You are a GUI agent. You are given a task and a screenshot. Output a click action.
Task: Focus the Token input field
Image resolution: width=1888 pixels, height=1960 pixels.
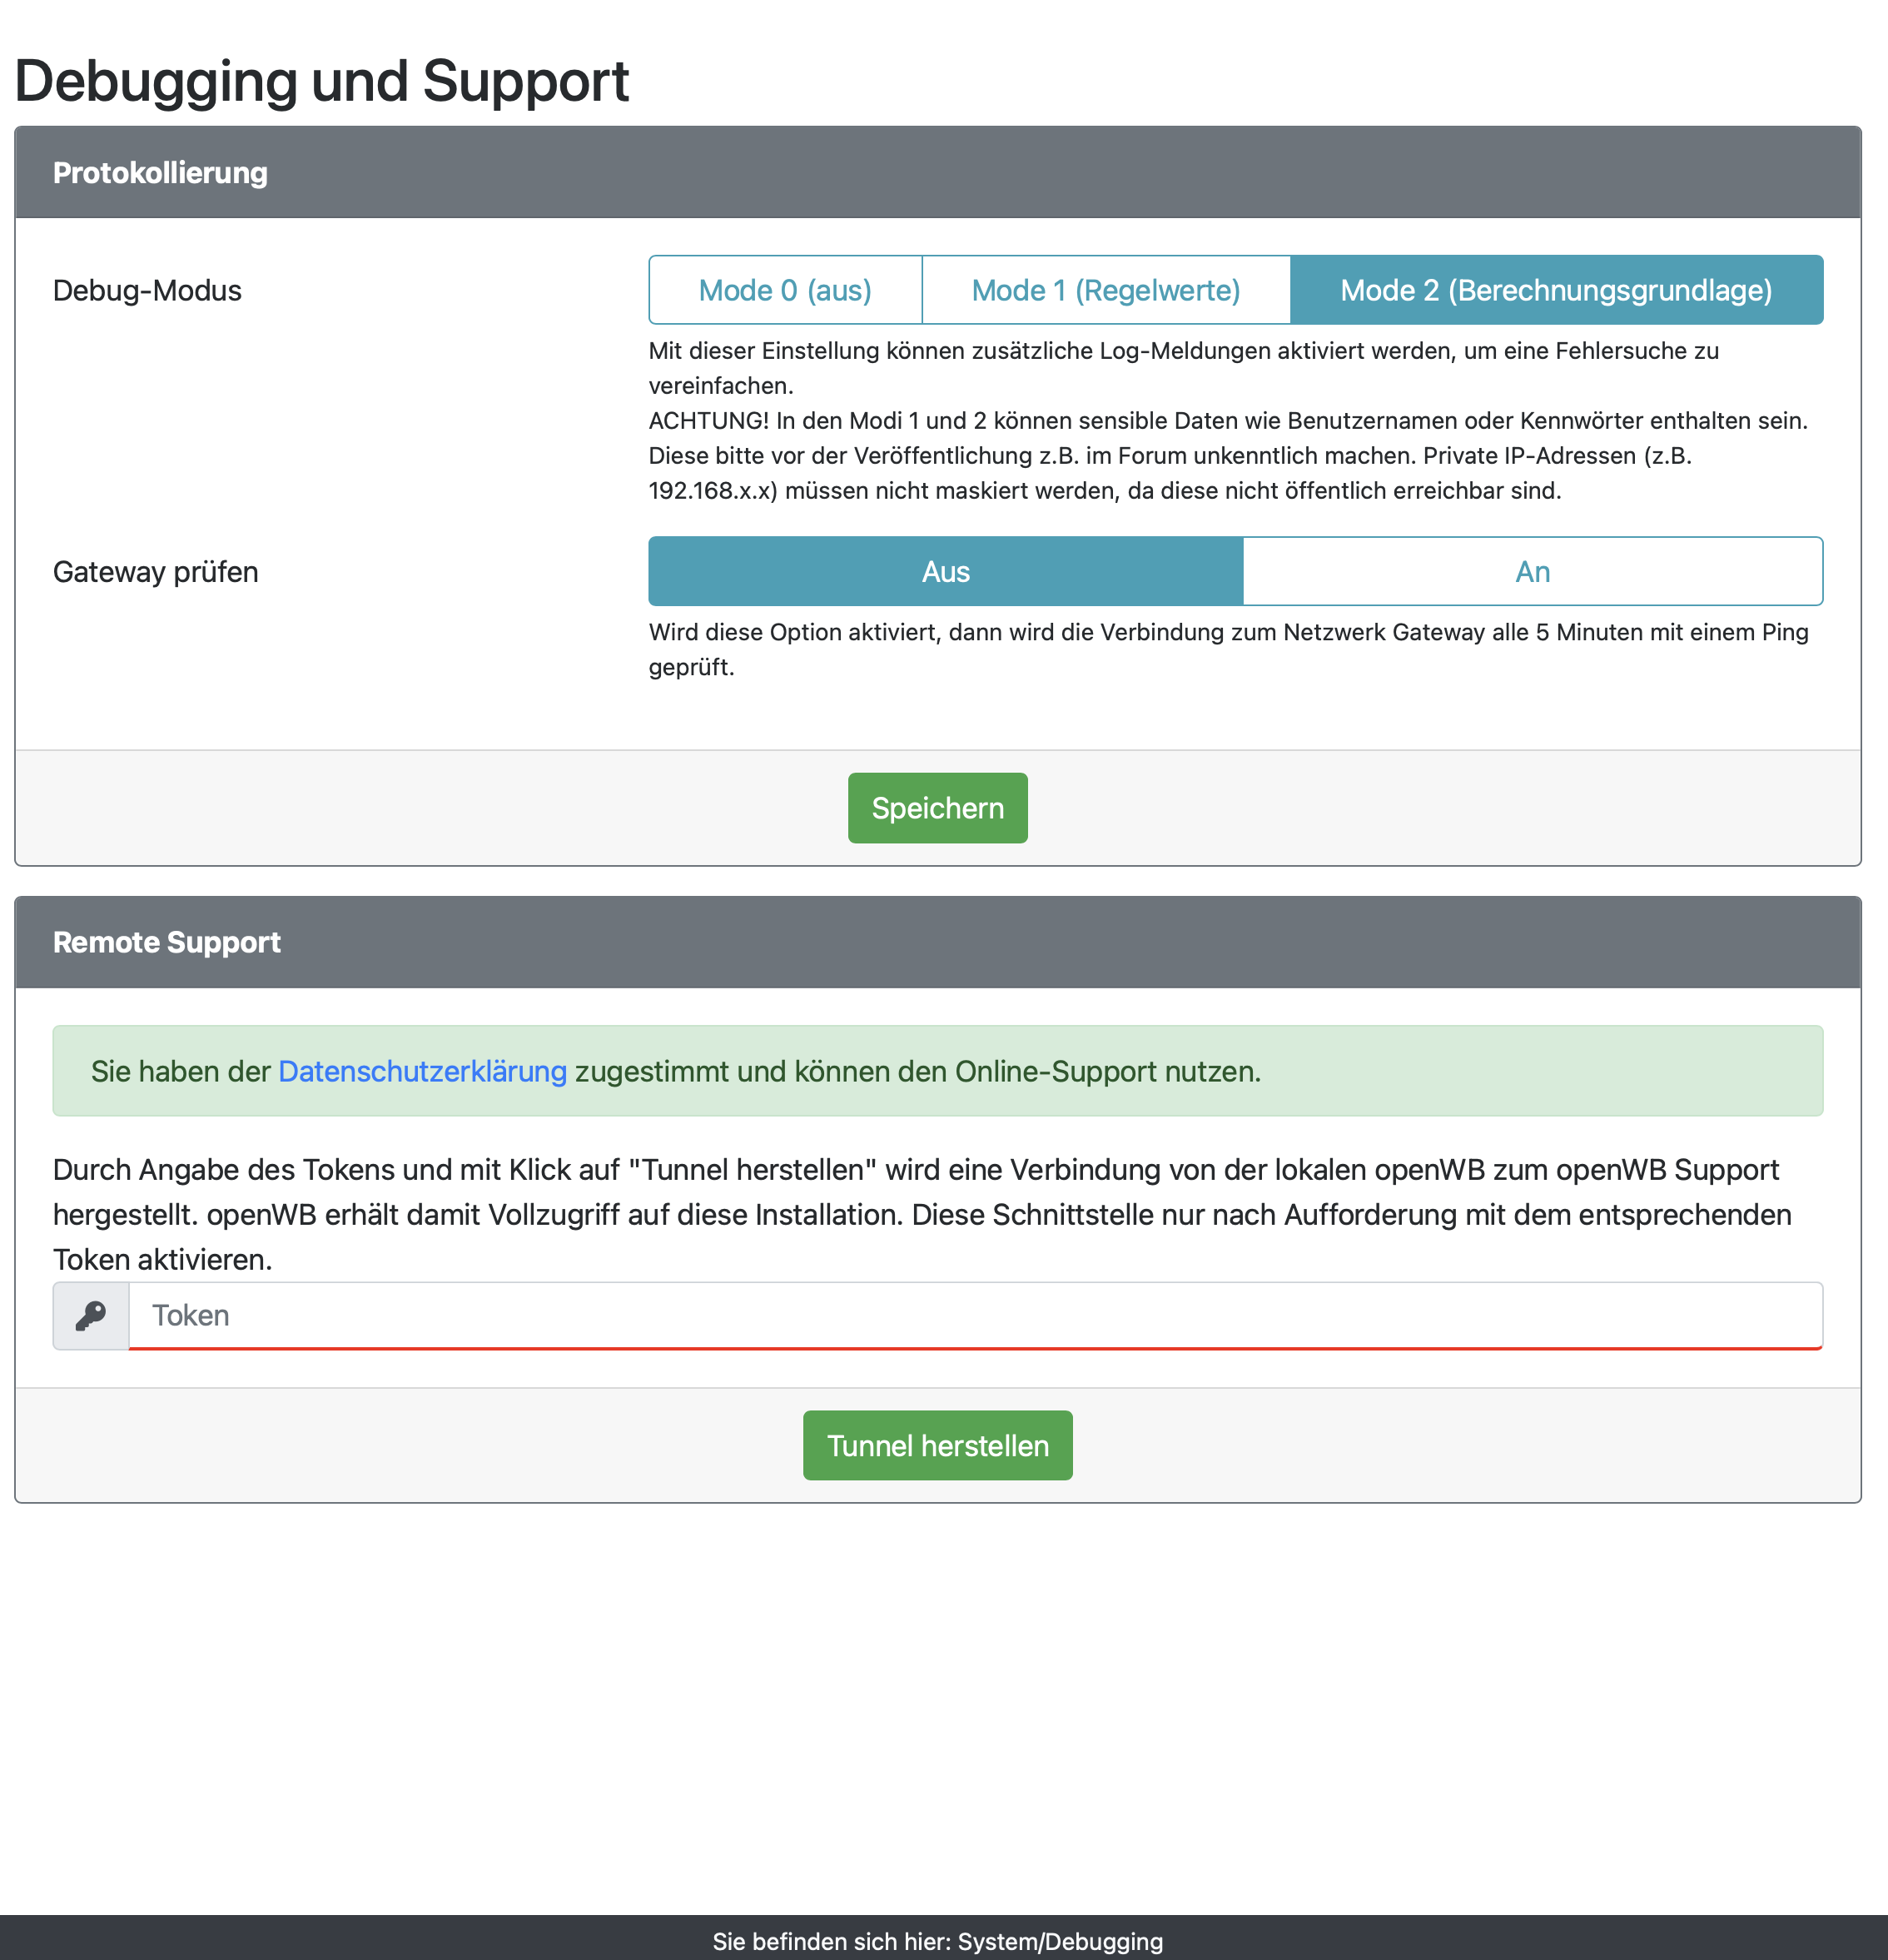coord(975,1315)
